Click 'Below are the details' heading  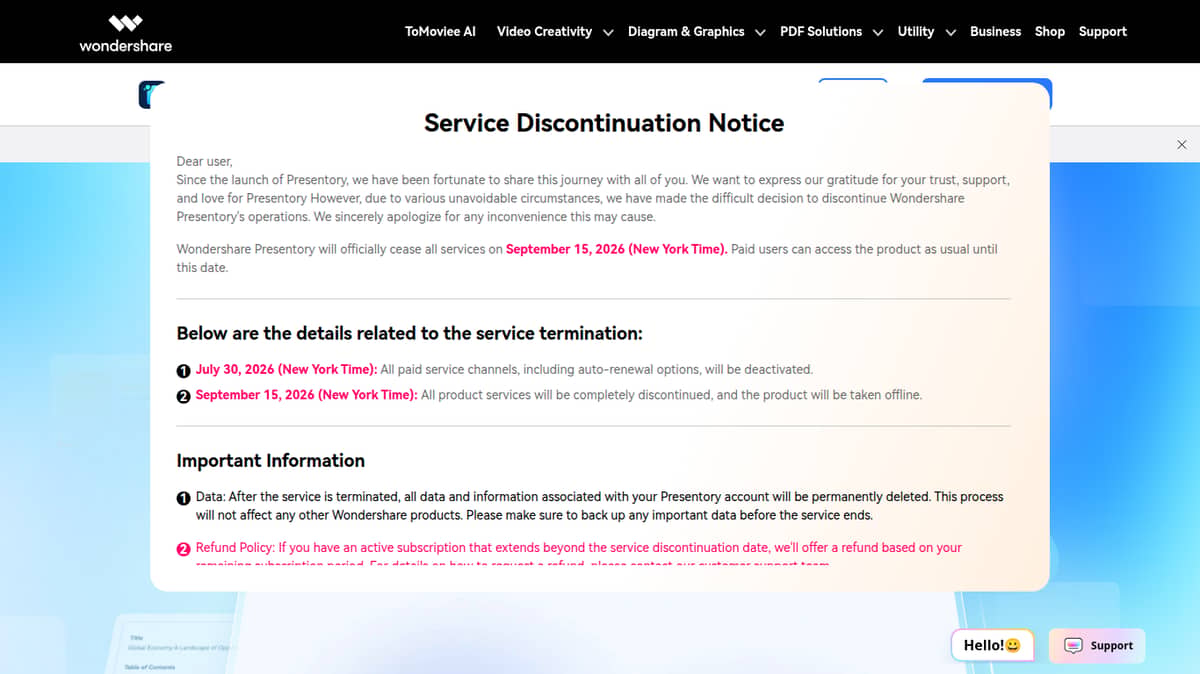410,333
